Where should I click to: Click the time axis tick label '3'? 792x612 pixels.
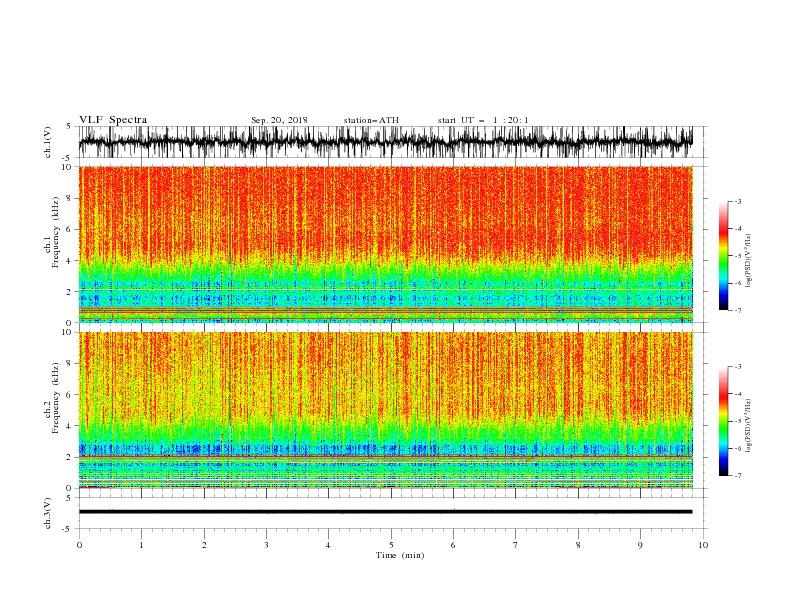point(266,545)
